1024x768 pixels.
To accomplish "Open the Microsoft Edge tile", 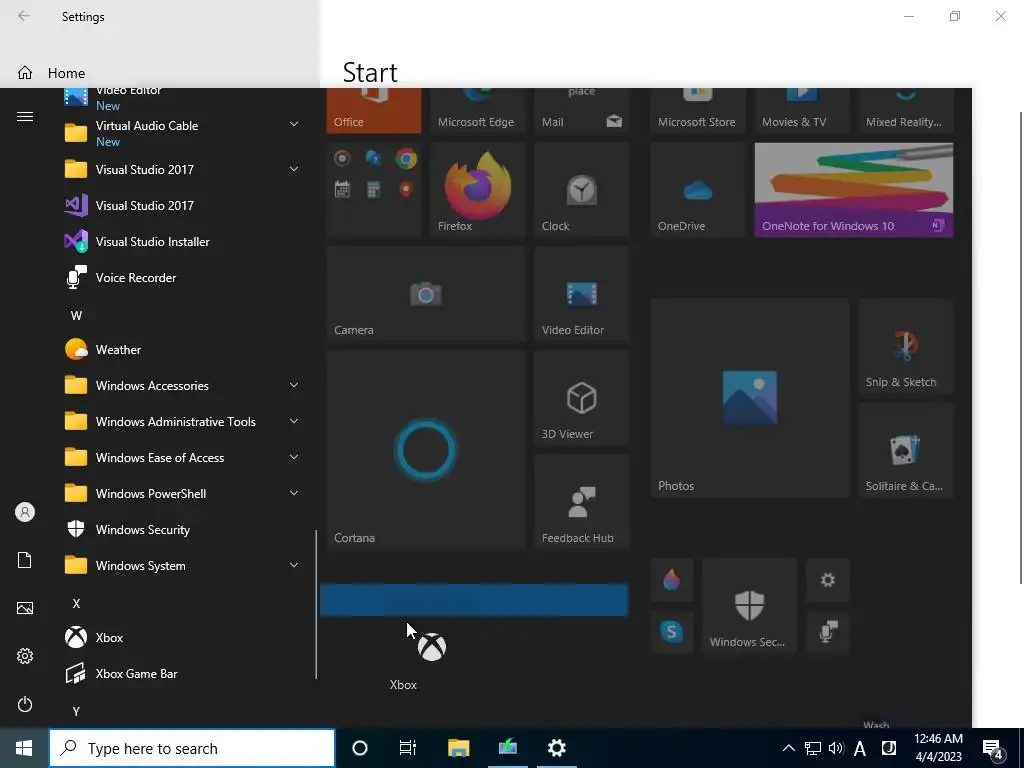I will click(477, 111).
